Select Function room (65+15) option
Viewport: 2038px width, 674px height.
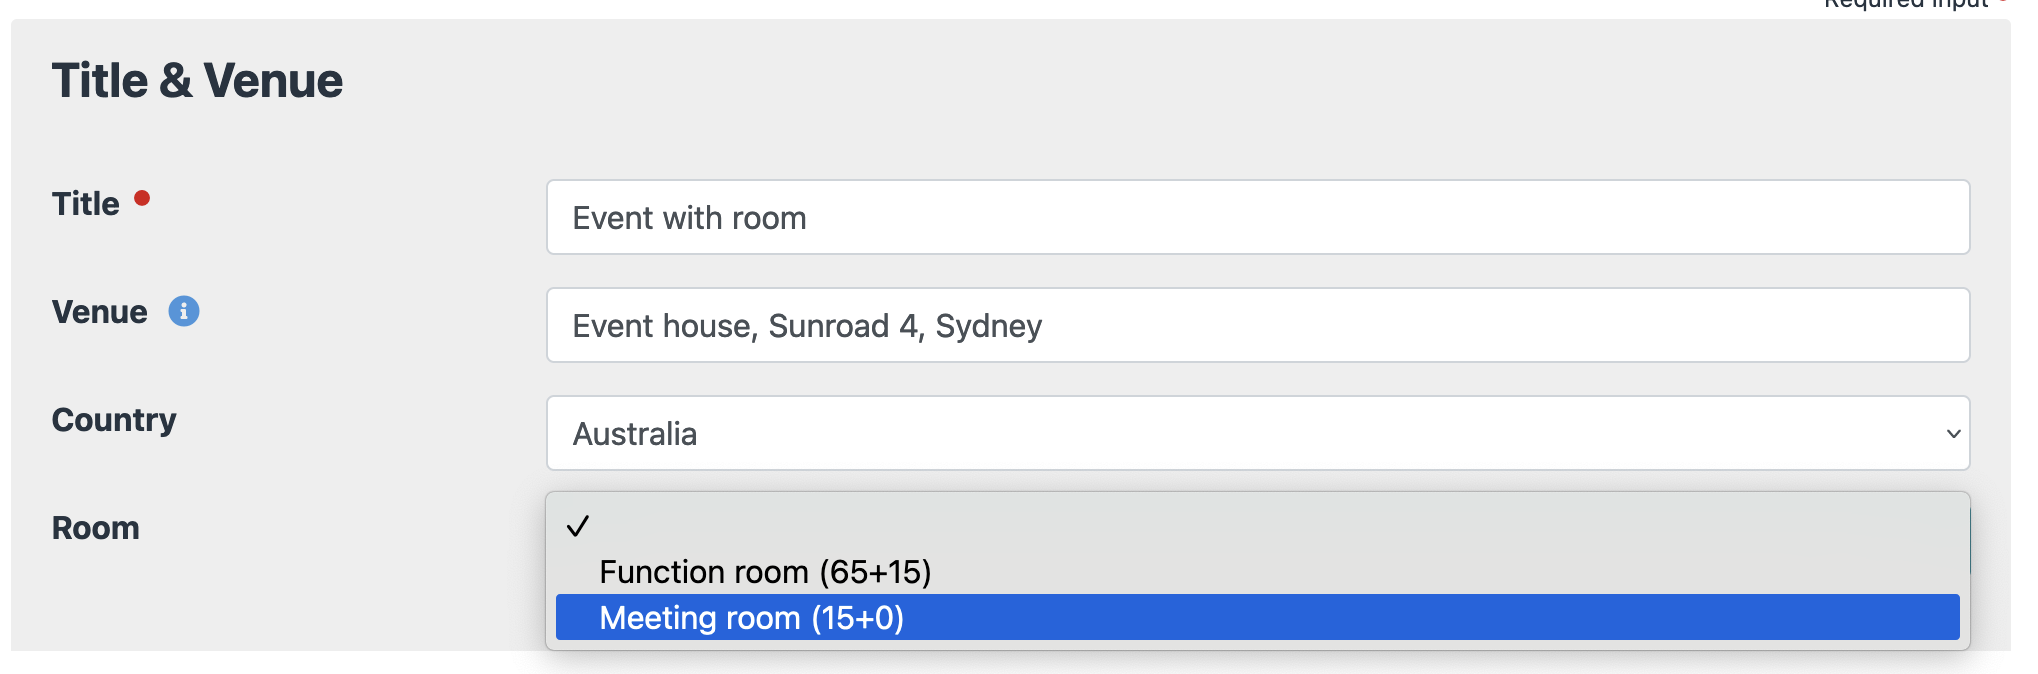(x=765, y=572)
